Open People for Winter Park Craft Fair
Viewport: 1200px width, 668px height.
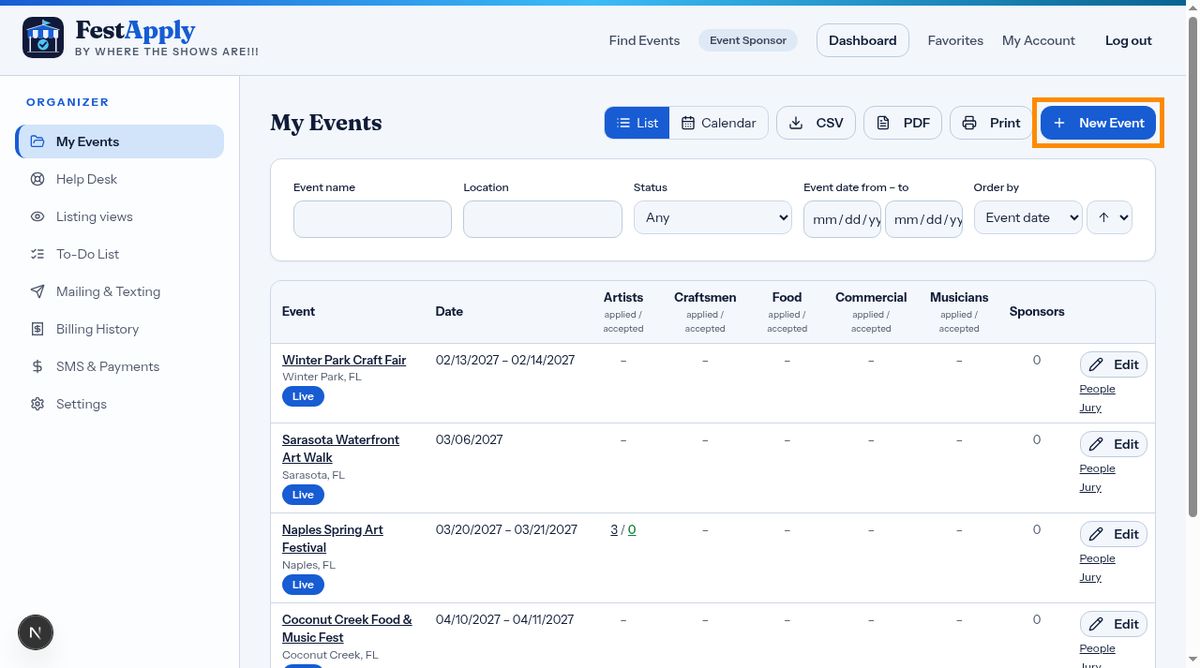(x=1097, y=389)
